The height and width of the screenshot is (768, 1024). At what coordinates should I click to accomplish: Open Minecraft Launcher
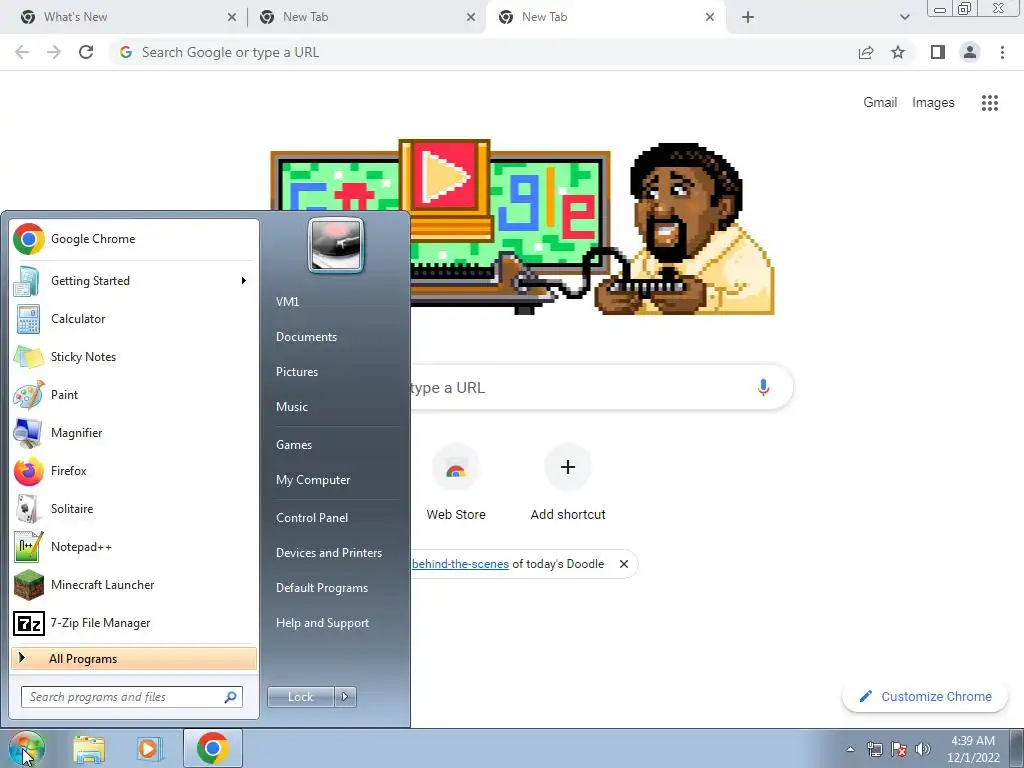tap(134, 584)
